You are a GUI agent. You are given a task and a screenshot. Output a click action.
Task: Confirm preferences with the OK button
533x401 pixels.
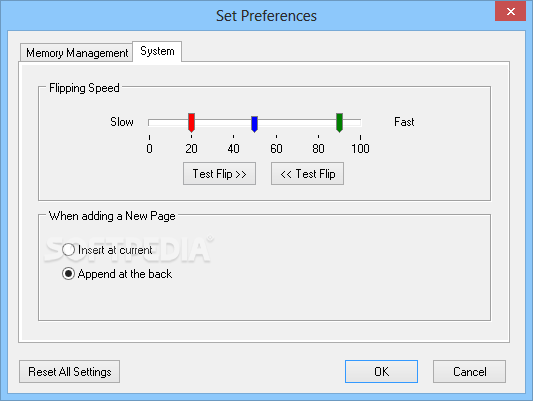point(381,371)
